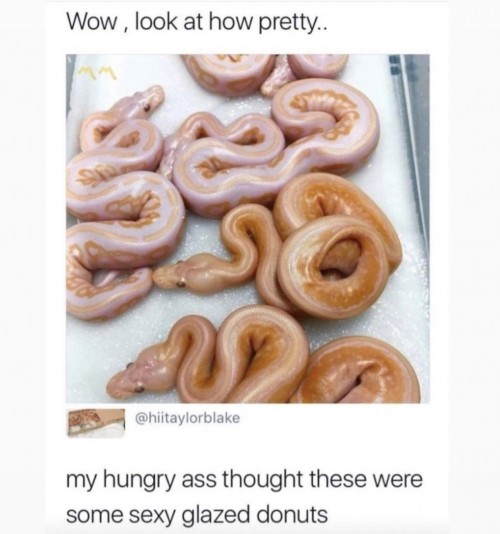Open the @hiitaylorblake profile handle
This screenshot has height=534, width=500.
[188, 418]
